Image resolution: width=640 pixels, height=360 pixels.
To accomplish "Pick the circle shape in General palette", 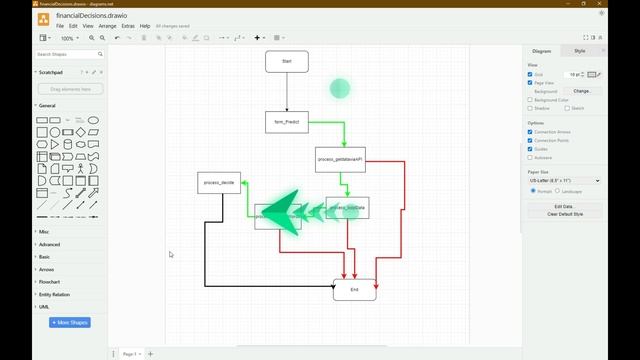I will (55, 132).
